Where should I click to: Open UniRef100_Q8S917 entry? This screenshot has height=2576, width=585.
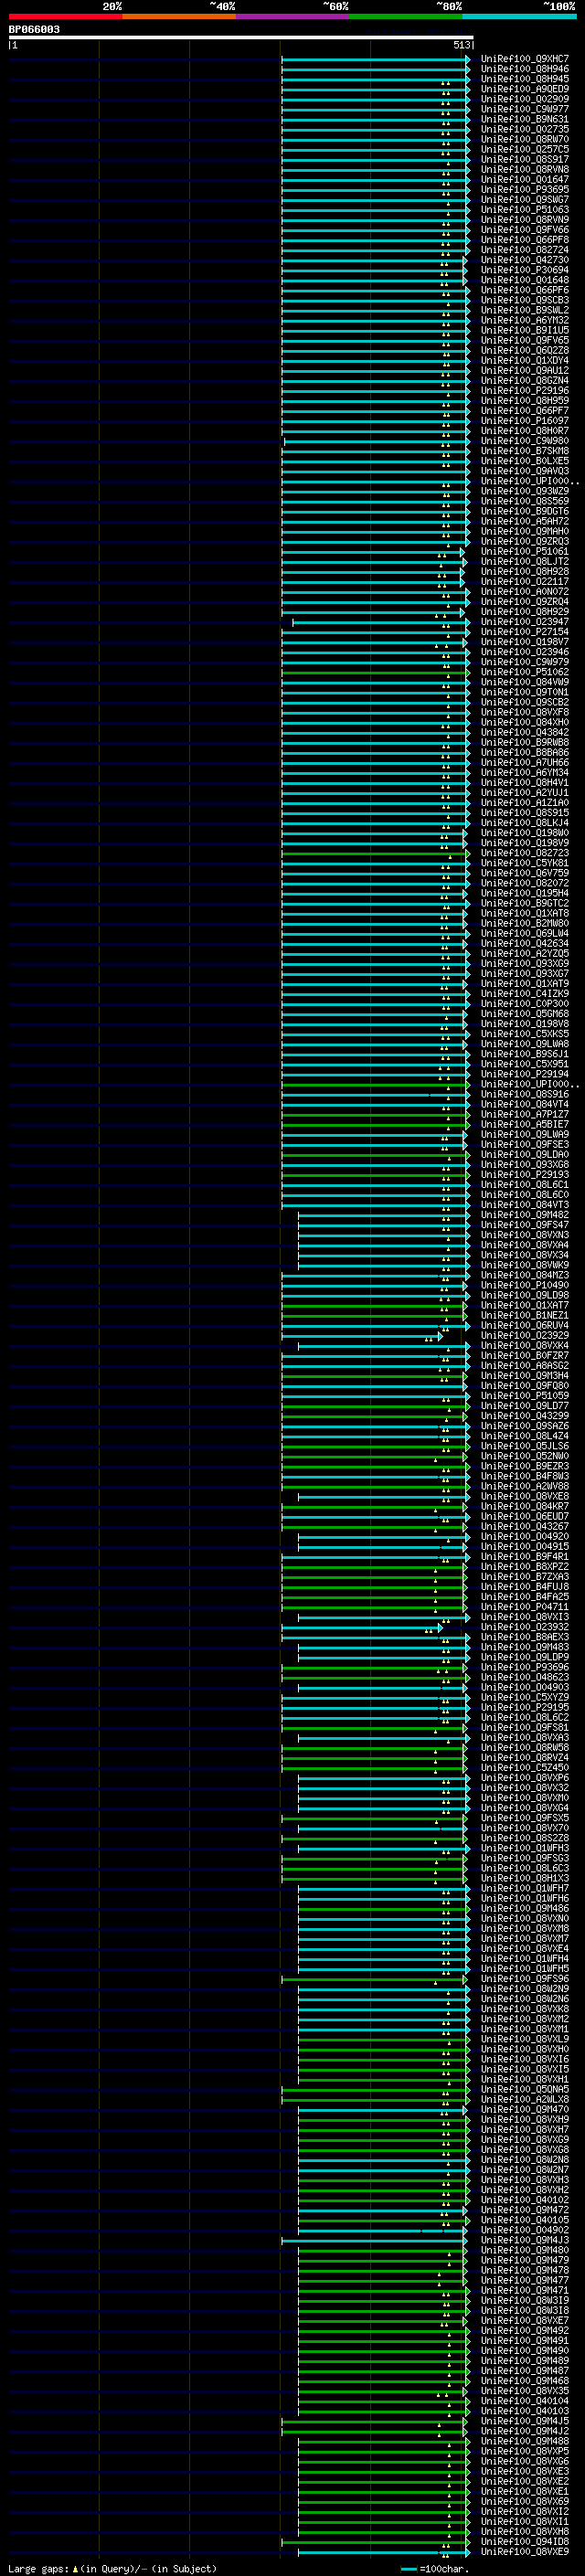[x=525, y=159]
